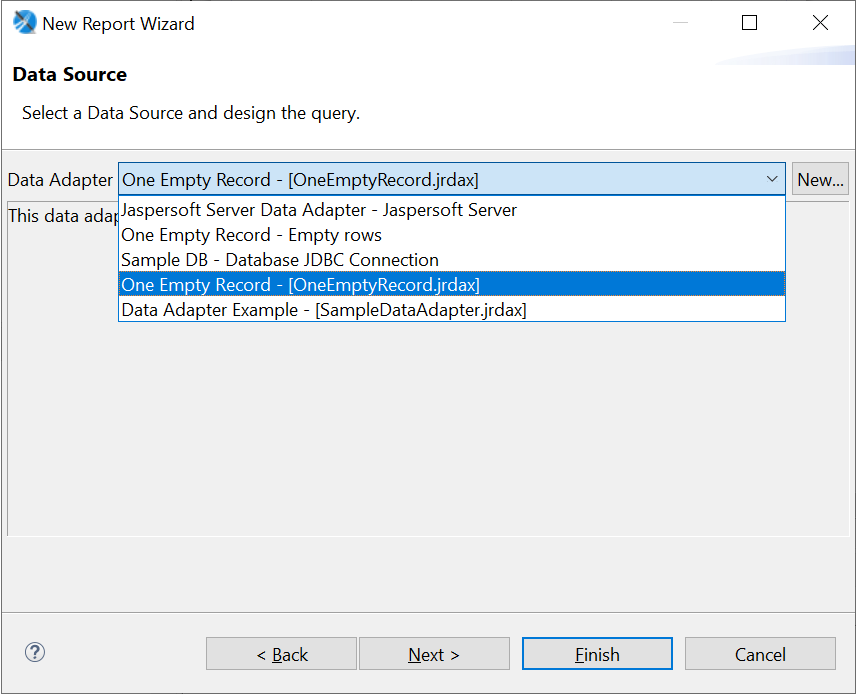The image size is (856, 694).
Task: Select Jaspersoft Server Data Adapter option
Action: pyautogui.click(x=451, y=210)
